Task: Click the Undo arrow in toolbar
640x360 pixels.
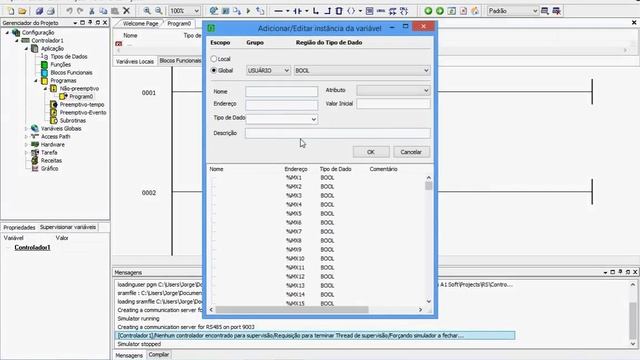Action: (x=69, y=11)
